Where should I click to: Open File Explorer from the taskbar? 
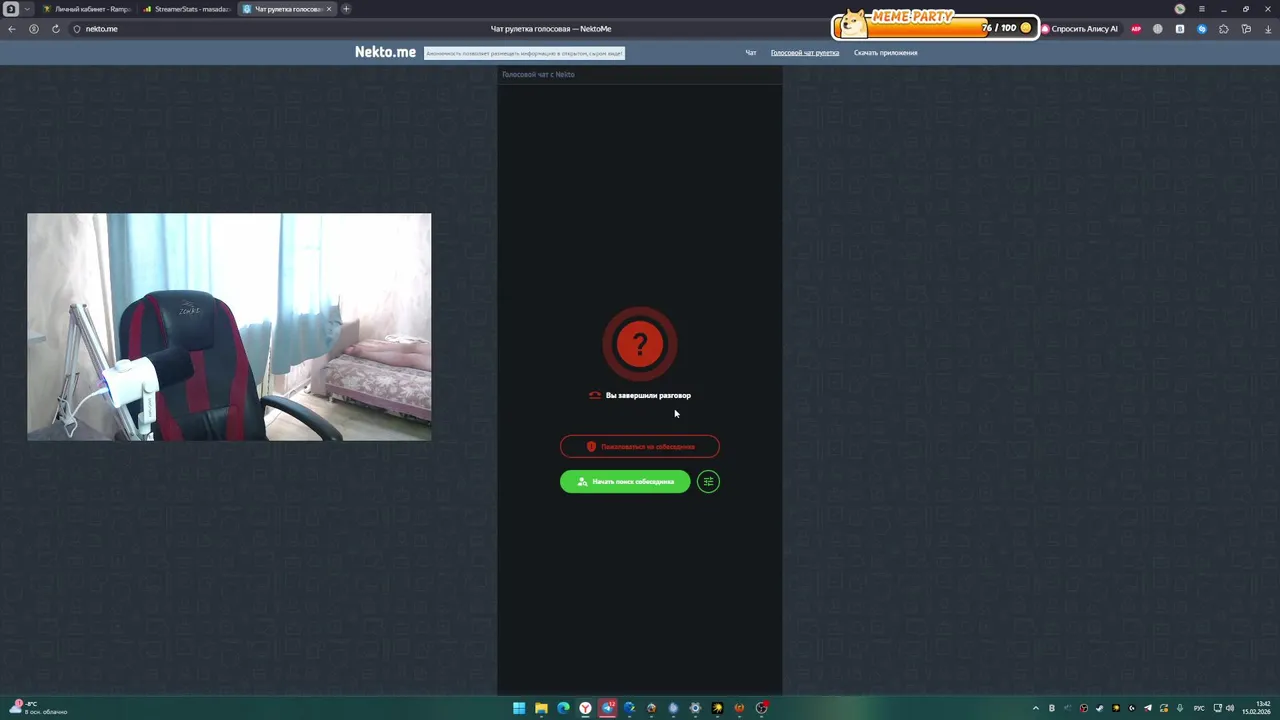(541, 708)
